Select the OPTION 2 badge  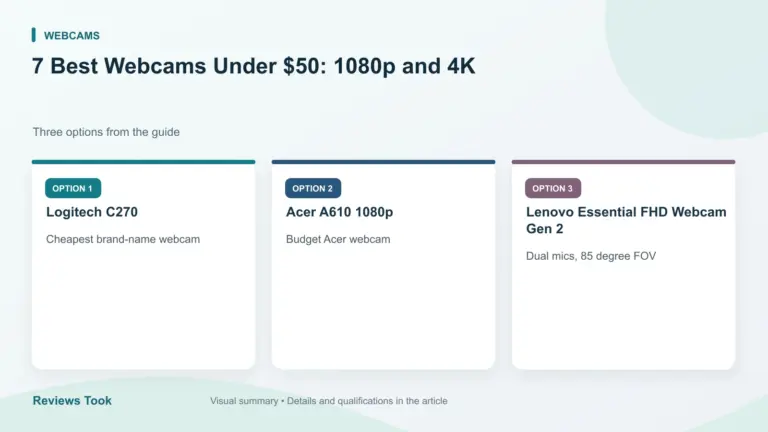(313, 188)
